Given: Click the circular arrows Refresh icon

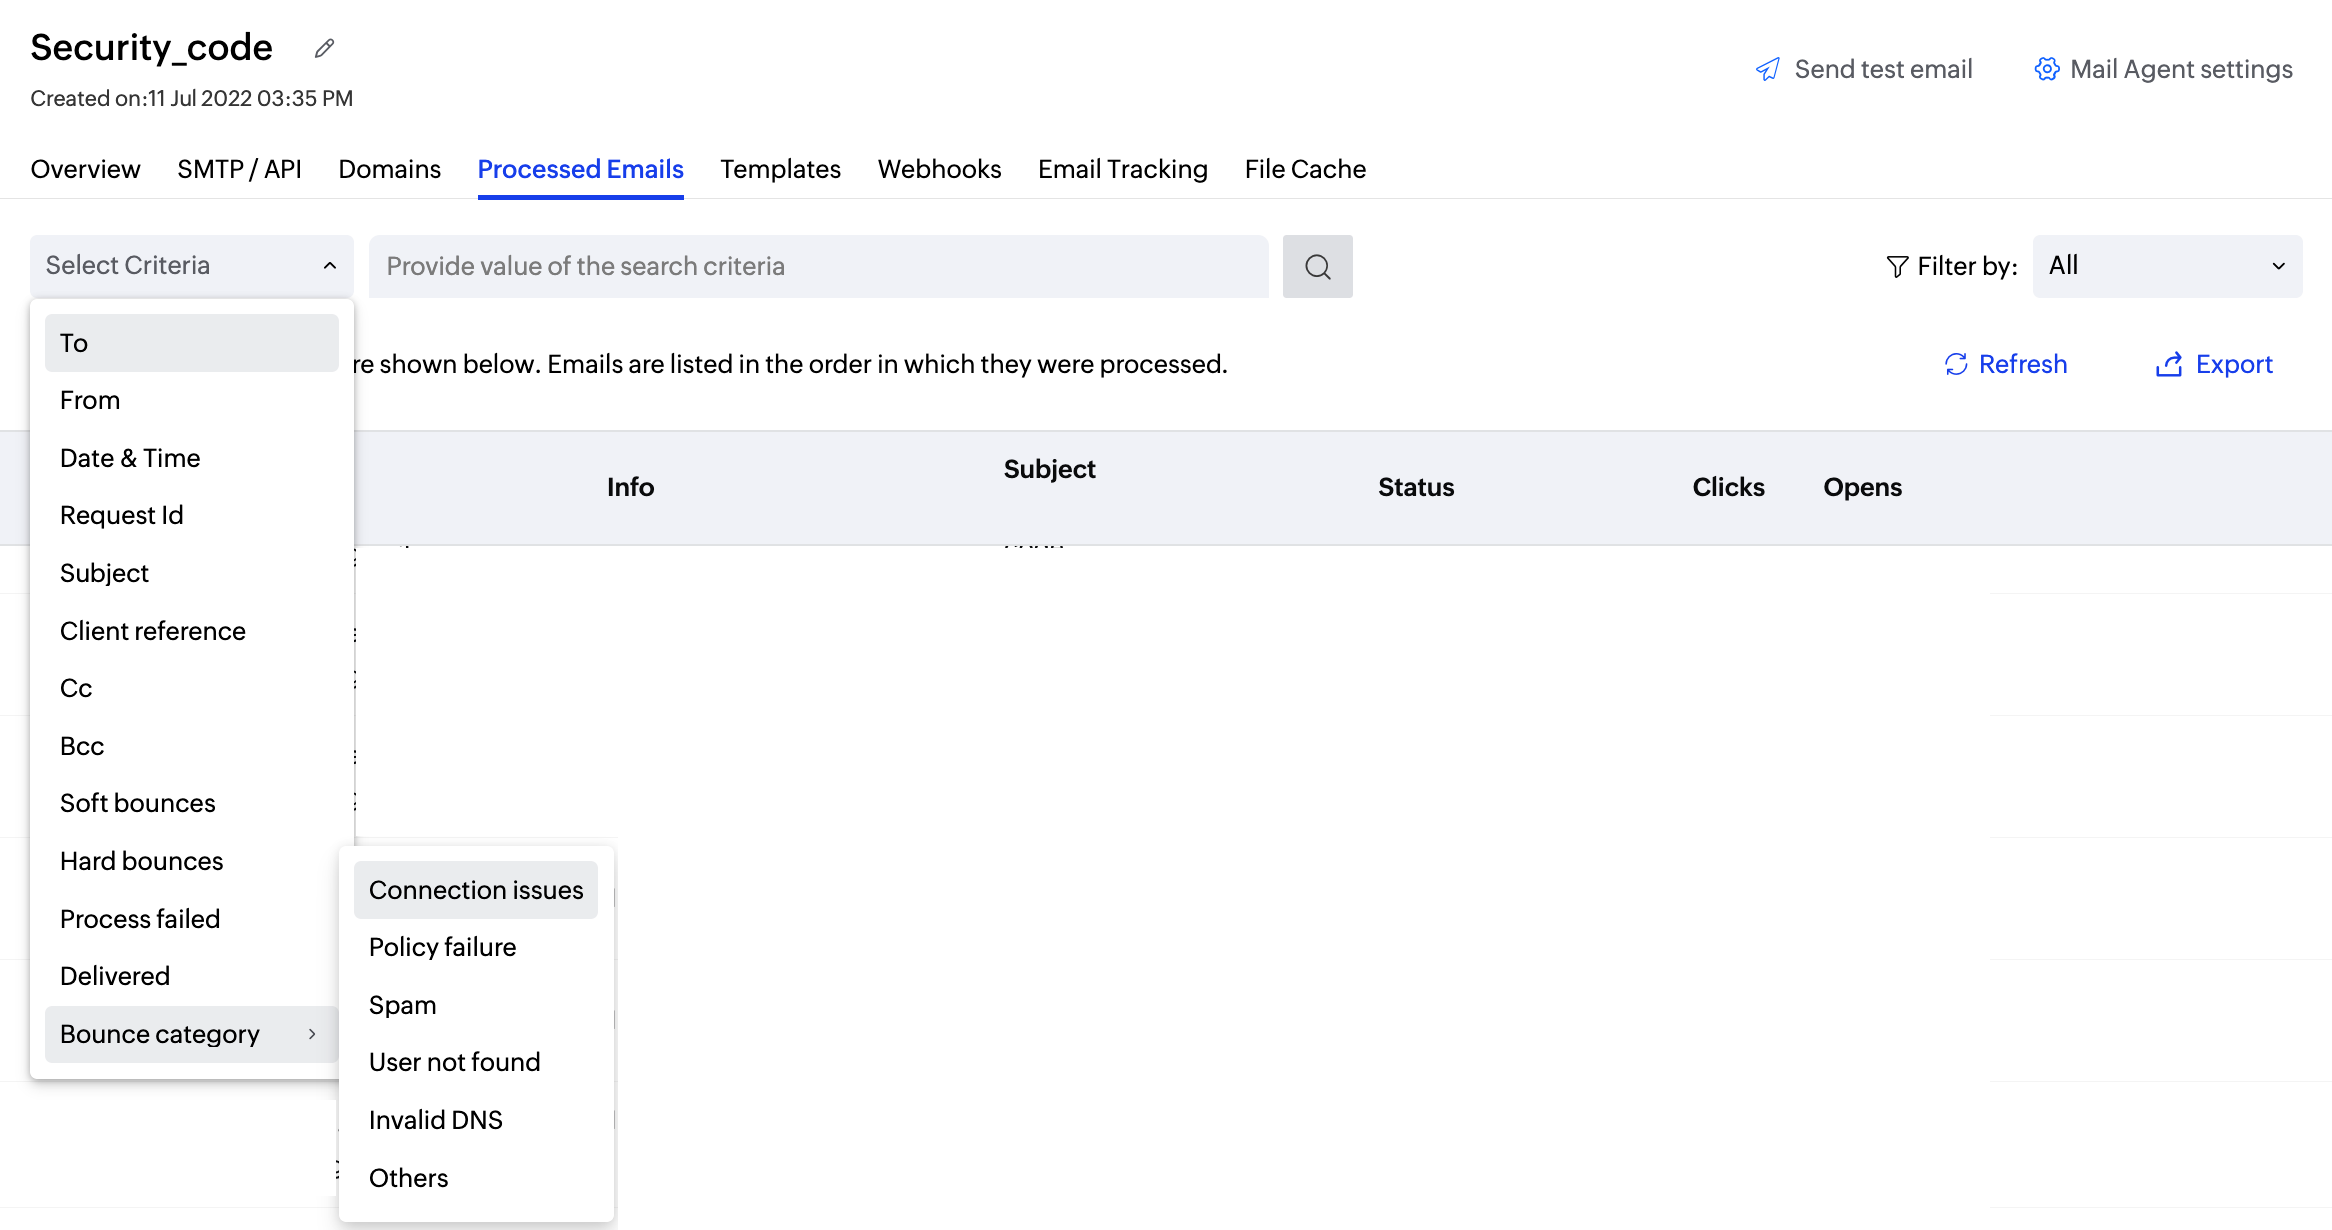Looking at the screenshot, I should point(1956,364).
